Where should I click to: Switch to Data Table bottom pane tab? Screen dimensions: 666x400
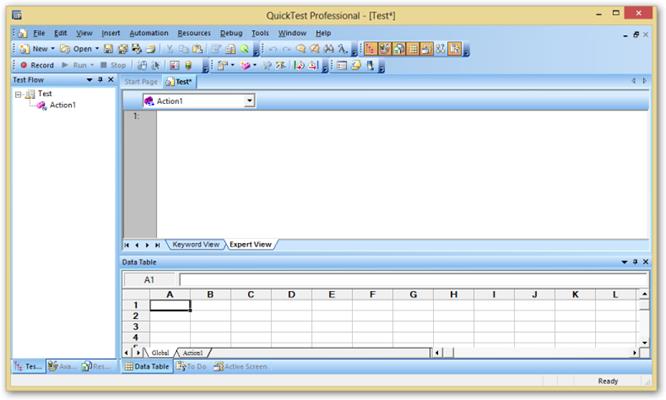point(147,366)
